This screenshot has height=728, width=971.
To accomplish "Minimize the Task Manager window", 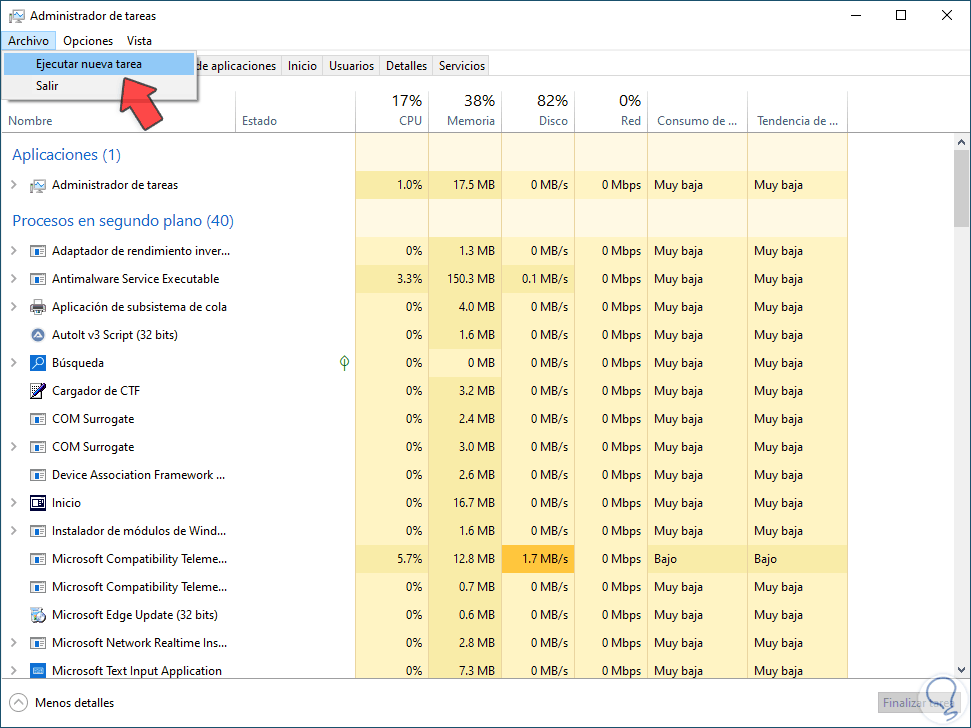I will 856,15.
